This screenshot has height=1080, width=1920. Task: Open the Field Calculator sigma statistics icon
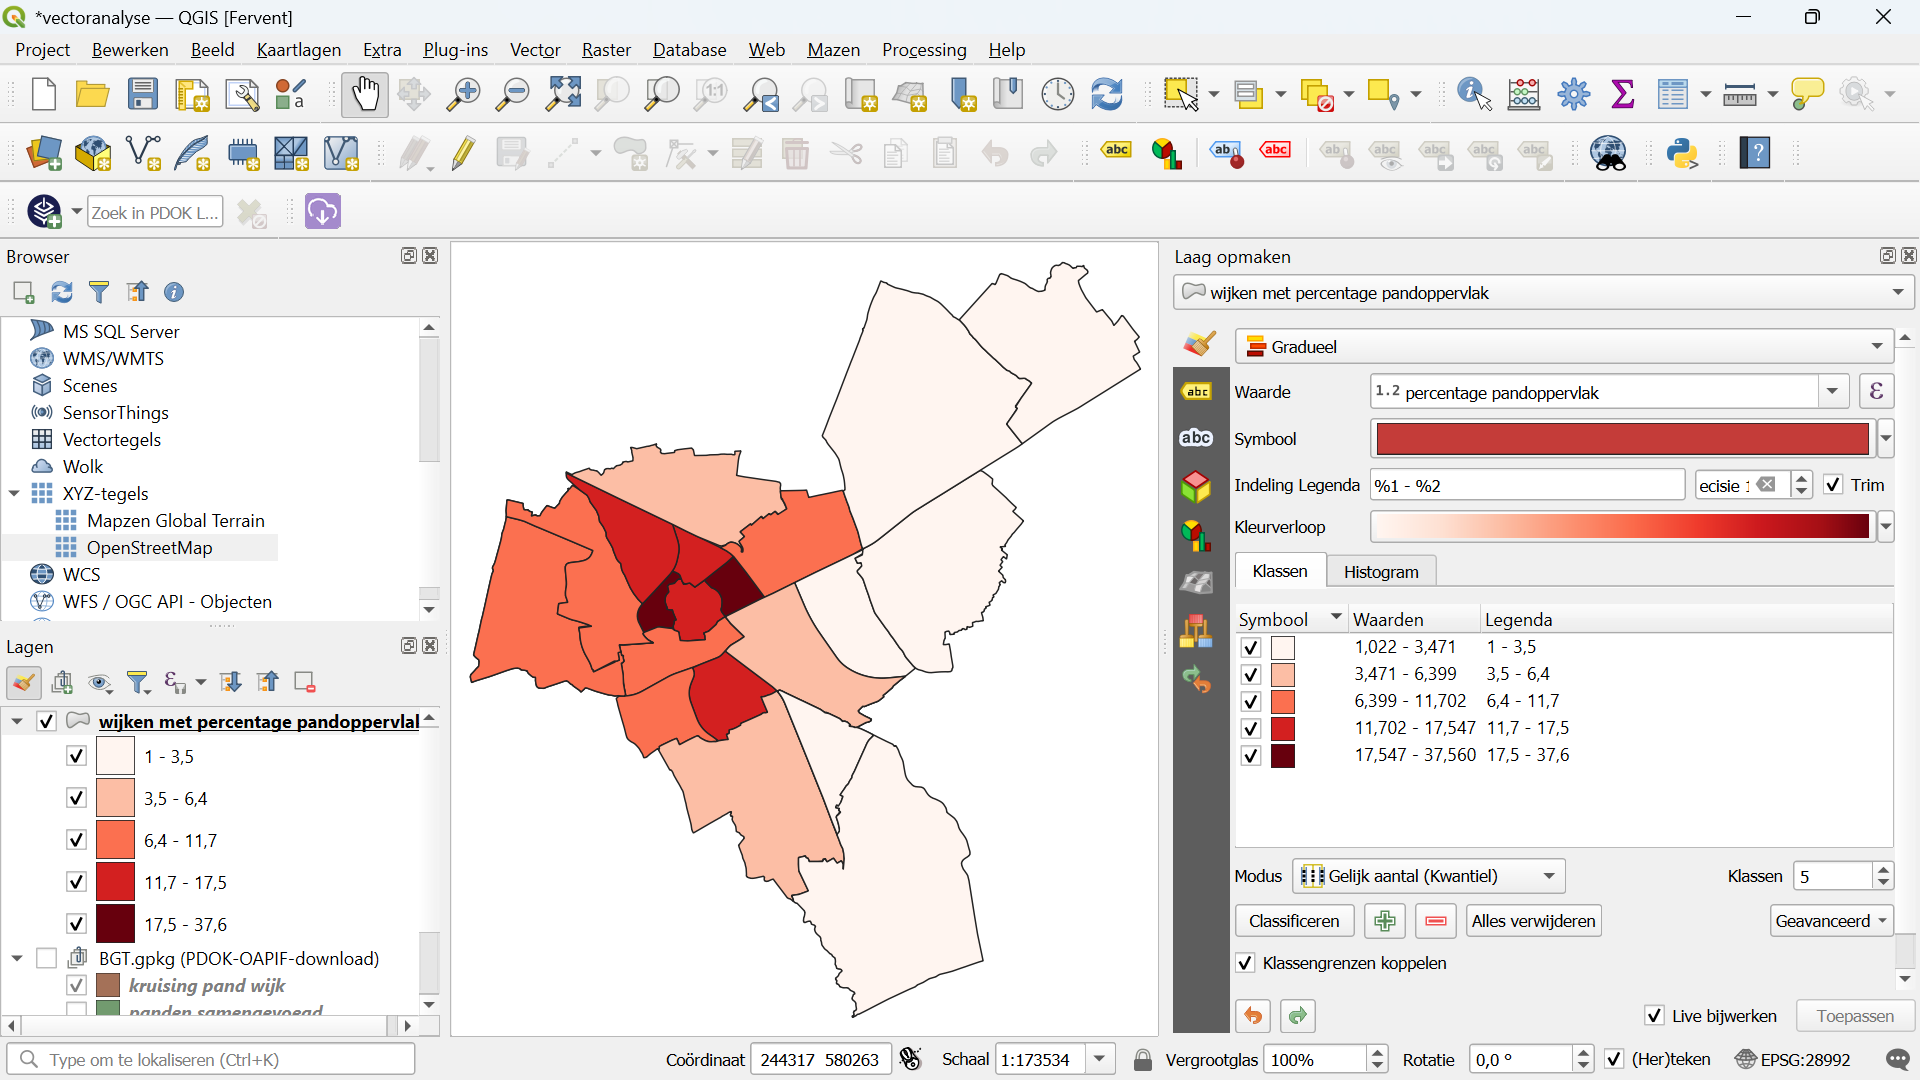(x=1623, y=95)
